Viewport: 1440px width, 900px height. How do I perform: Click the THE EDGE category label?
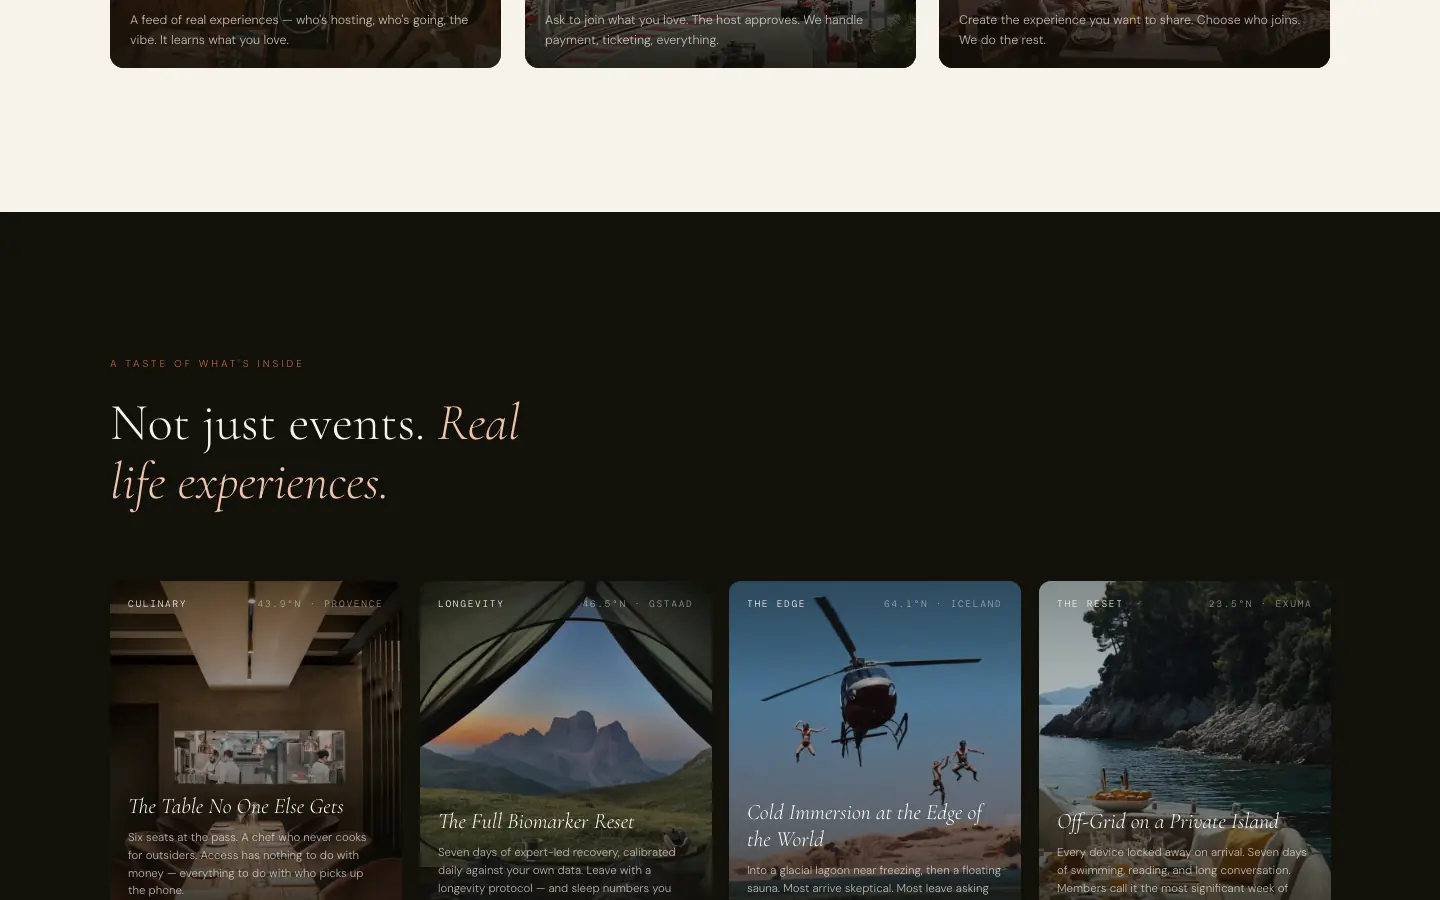776,604
